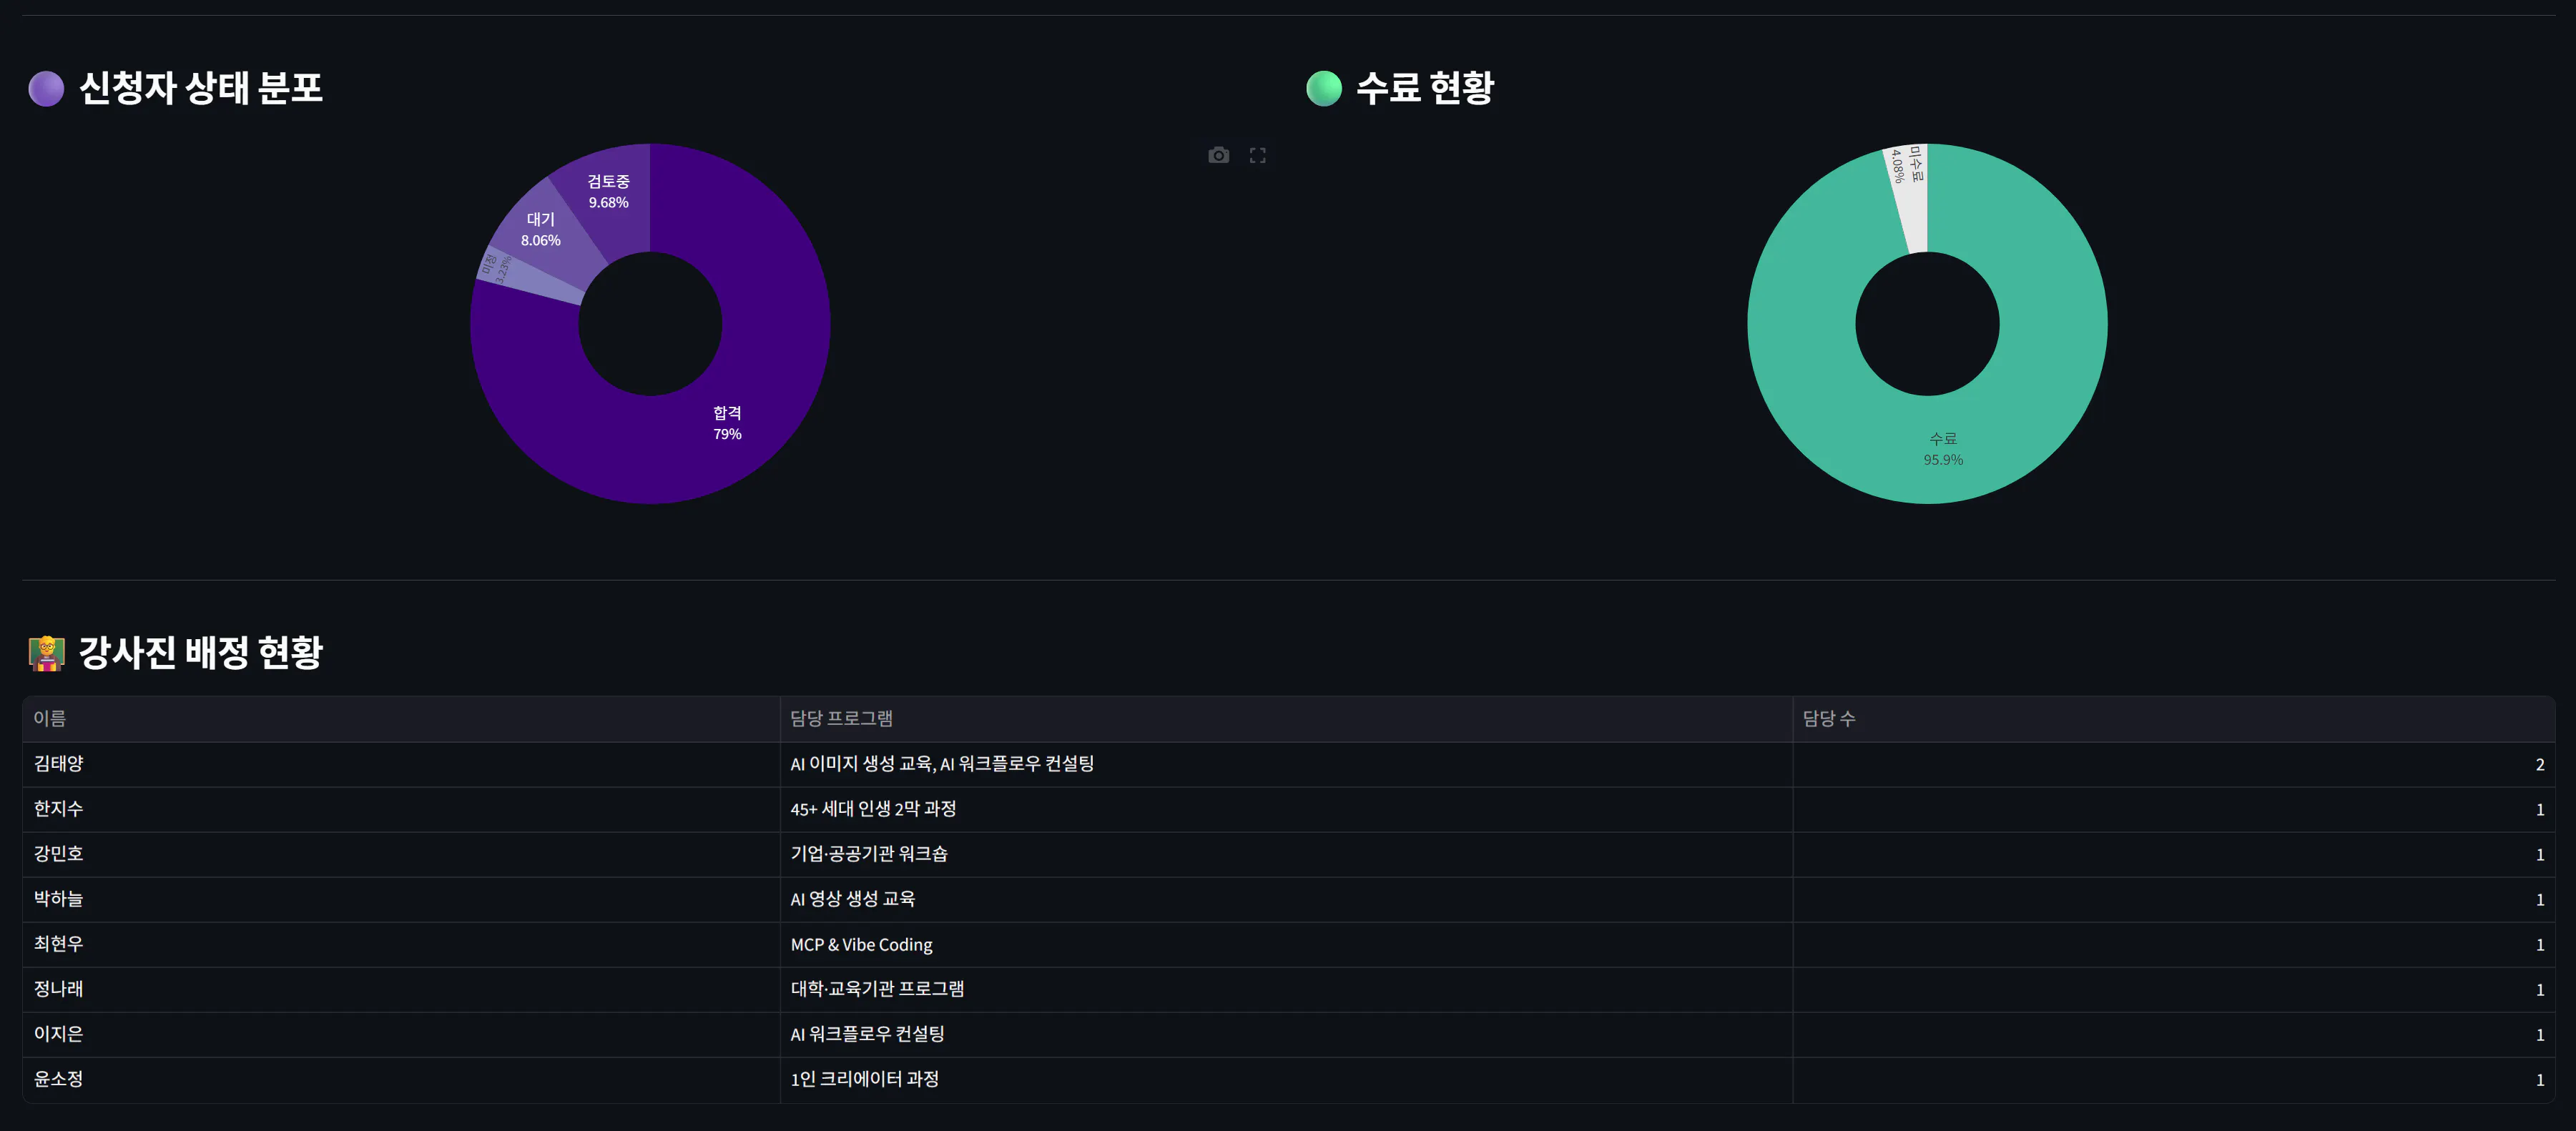Click the camera download-plot icon
The height and width of the screenshot is (1131, 2576).
(1218, 155)
